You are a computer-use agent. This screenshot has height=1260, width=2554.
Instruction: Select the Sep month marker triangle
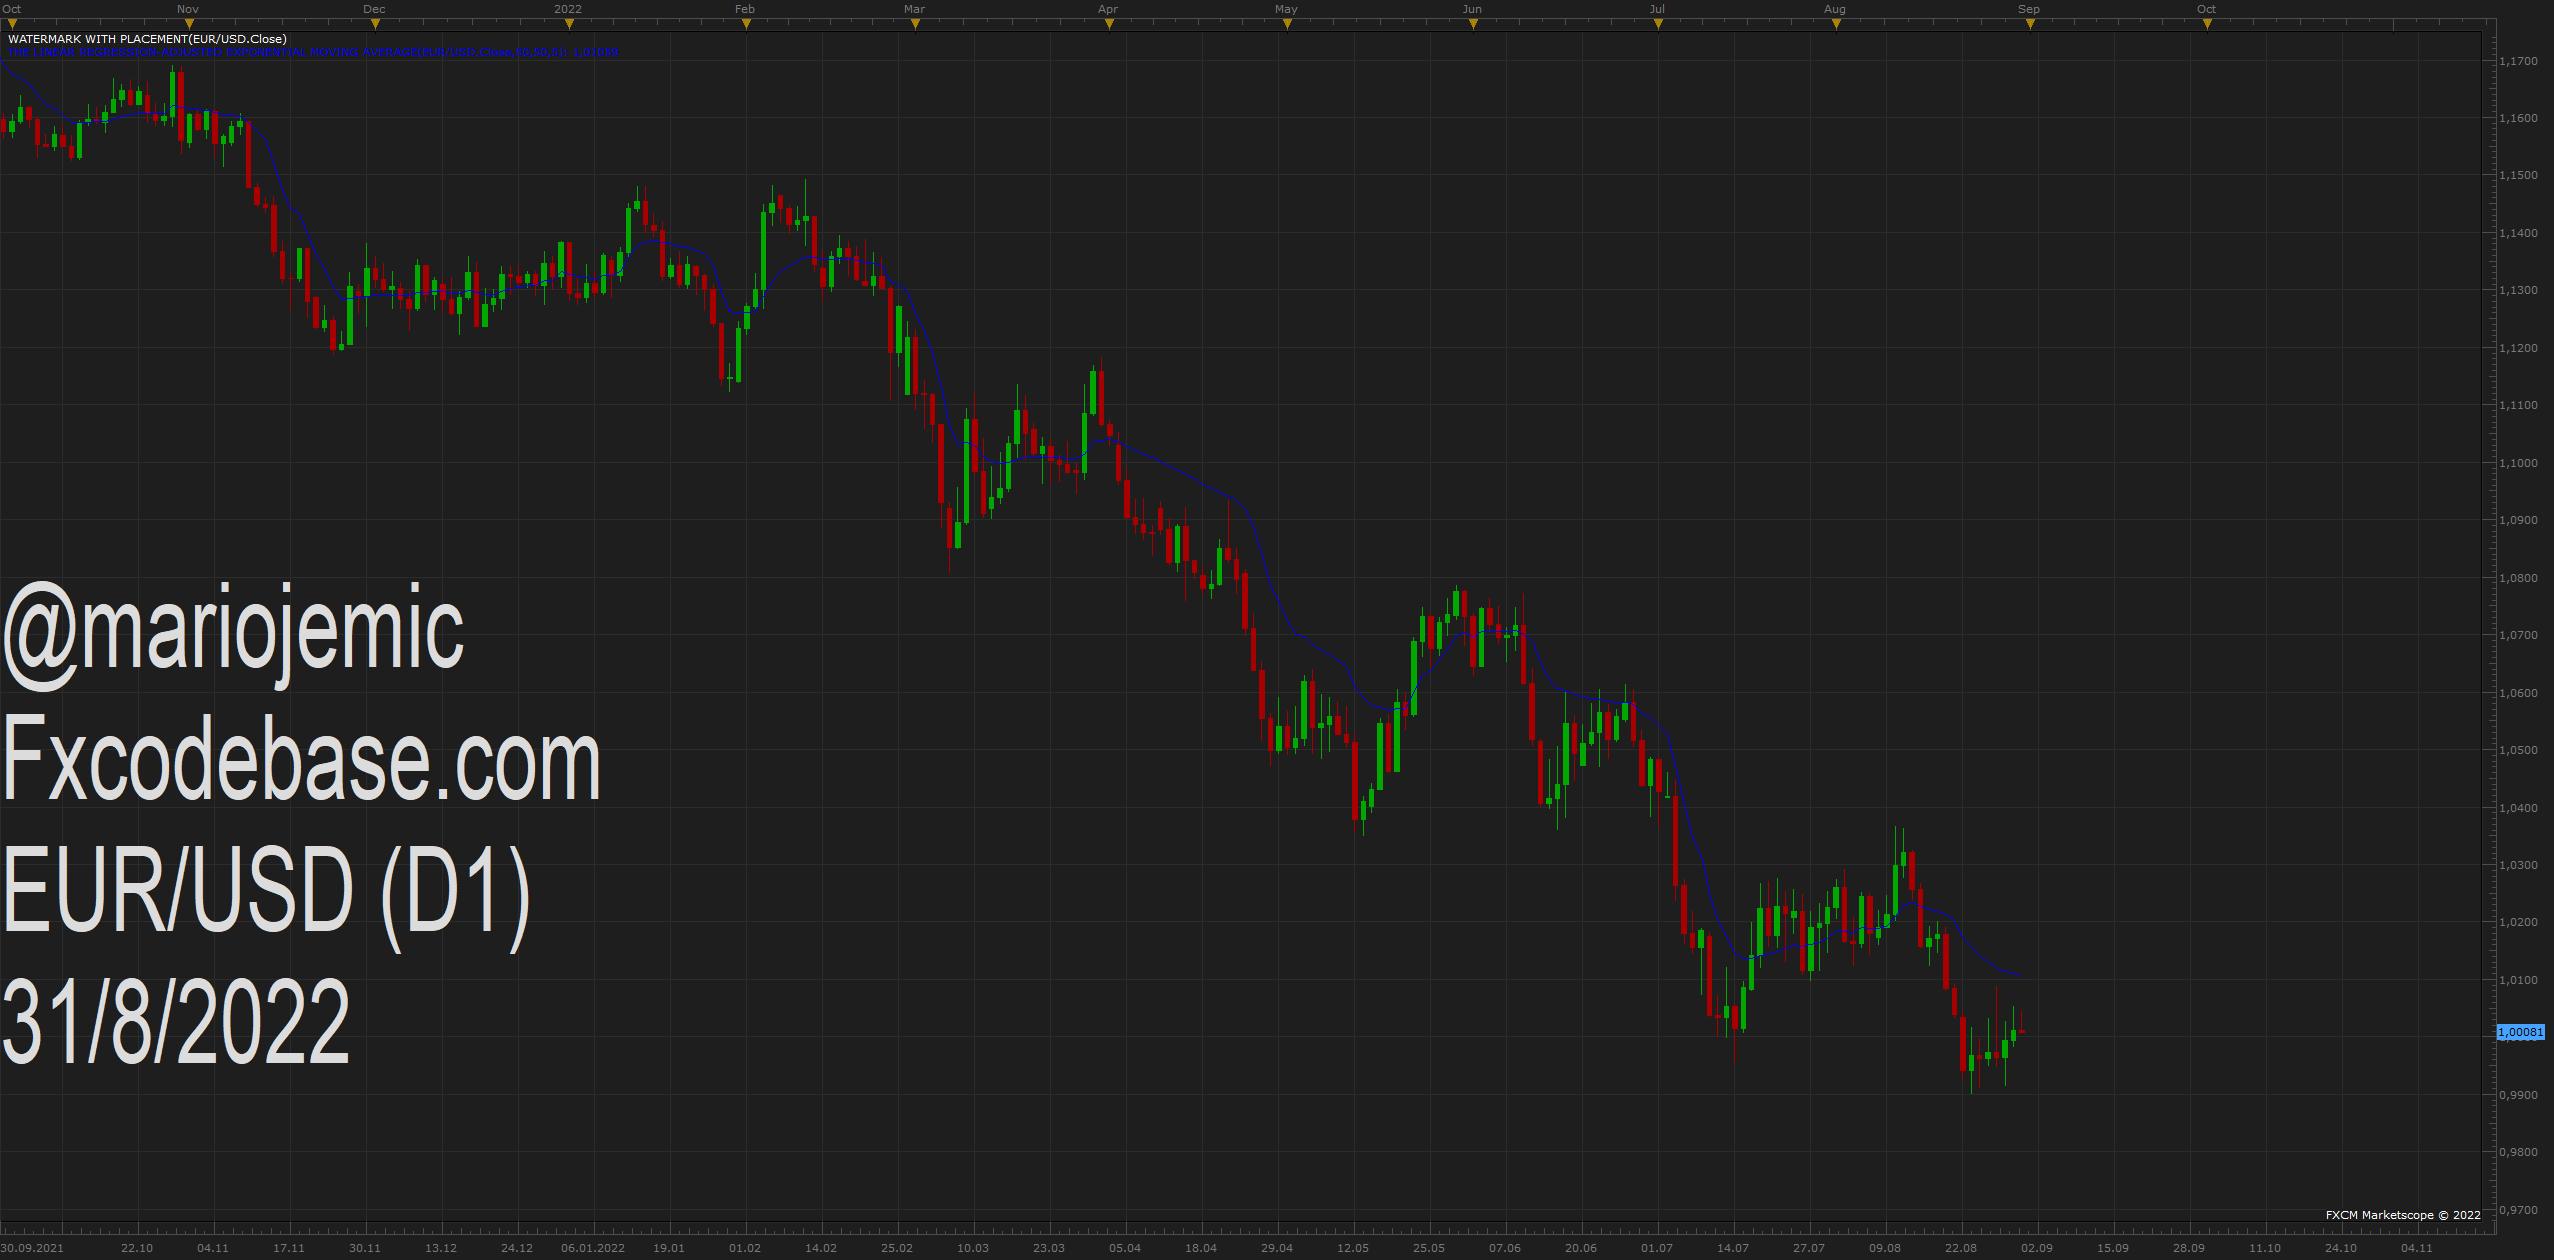(x=2030, y=24)
